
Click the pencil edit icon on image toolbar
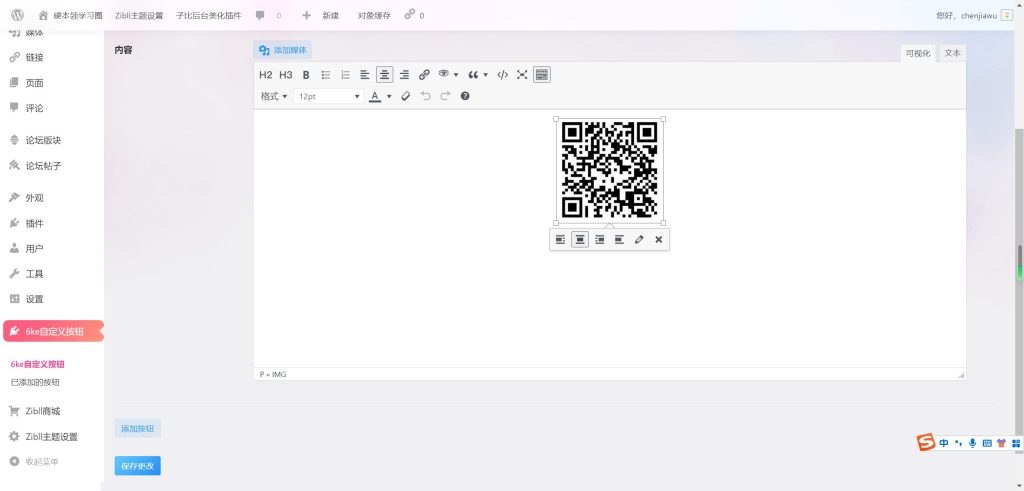[x=639, y=240]
